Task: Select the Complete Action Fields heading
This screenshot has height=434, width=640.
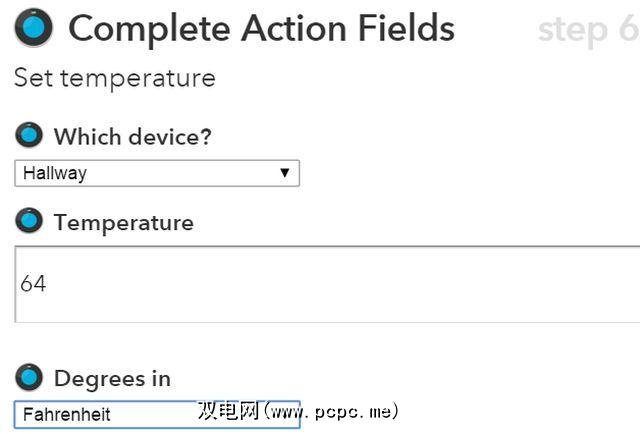Action: point(261,29)
